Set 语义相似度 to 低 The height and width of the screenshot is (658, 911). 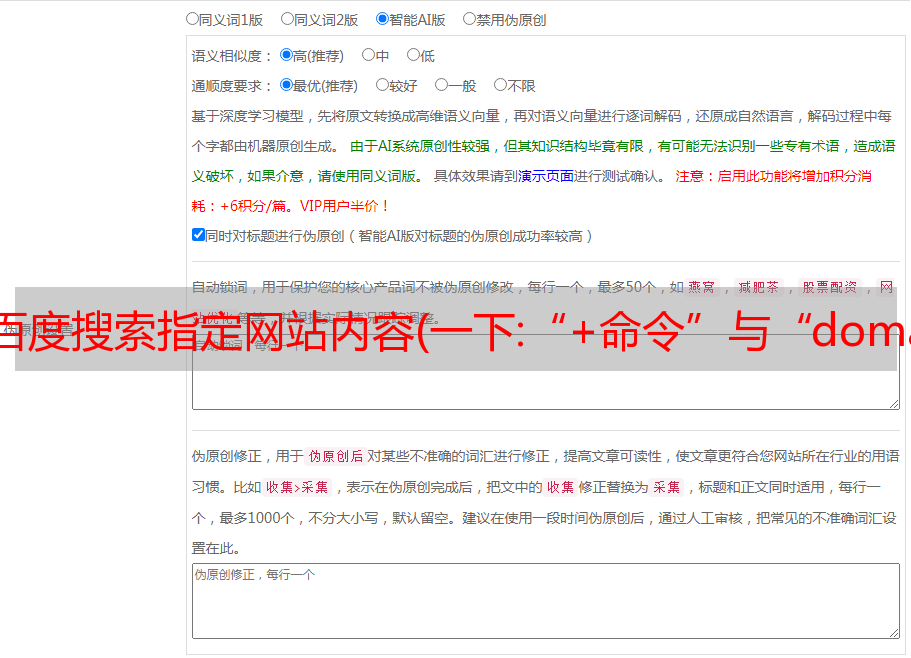coord(413,55)
